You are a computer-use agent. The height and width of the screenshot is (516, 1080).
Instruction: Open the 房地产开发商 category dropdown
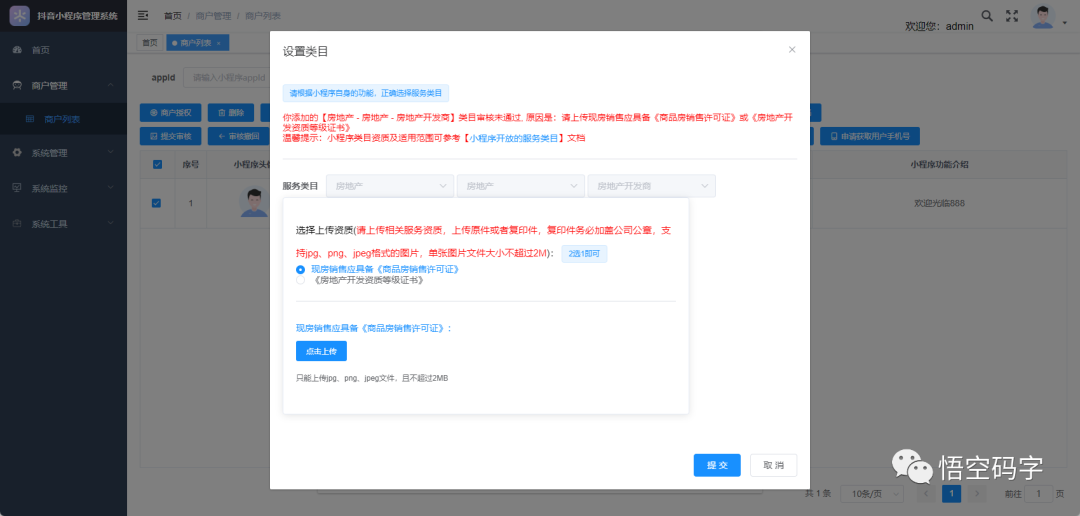652,186
